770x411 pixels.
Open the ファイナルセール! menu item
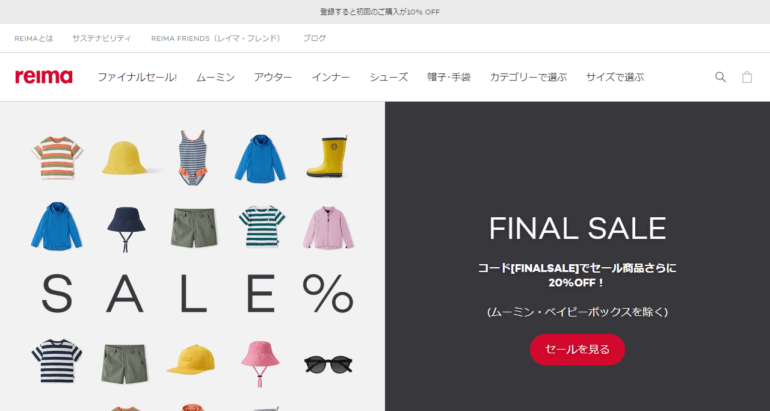(x=137, y=77)
